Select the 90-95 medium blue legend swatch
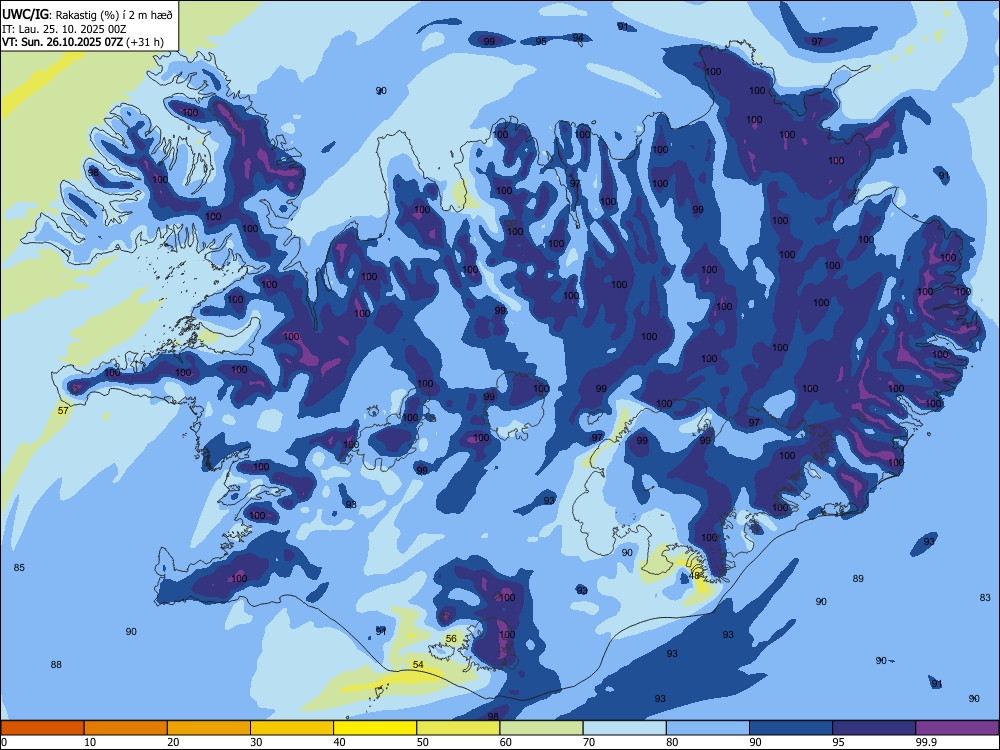The height and width of the screenshot is (750, 1000). [x=791, y=728]
